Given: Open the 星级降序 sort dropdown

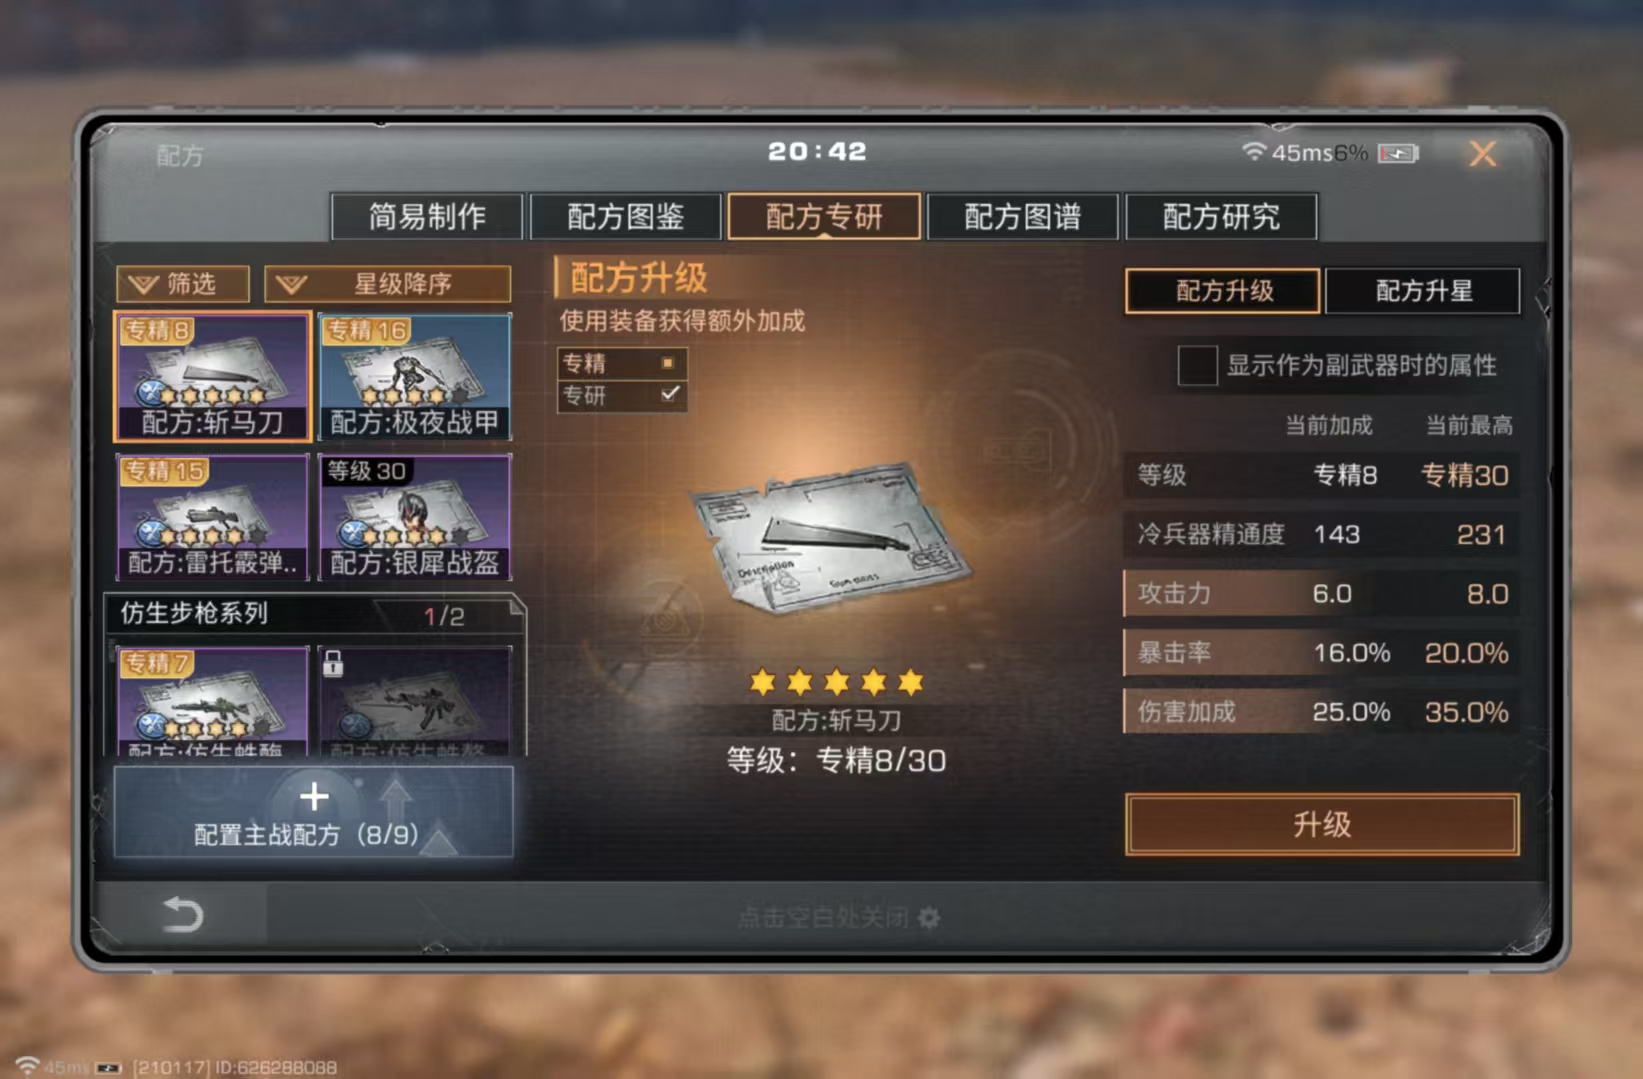Looking at the screenshot, I should (x=388, y=284).
